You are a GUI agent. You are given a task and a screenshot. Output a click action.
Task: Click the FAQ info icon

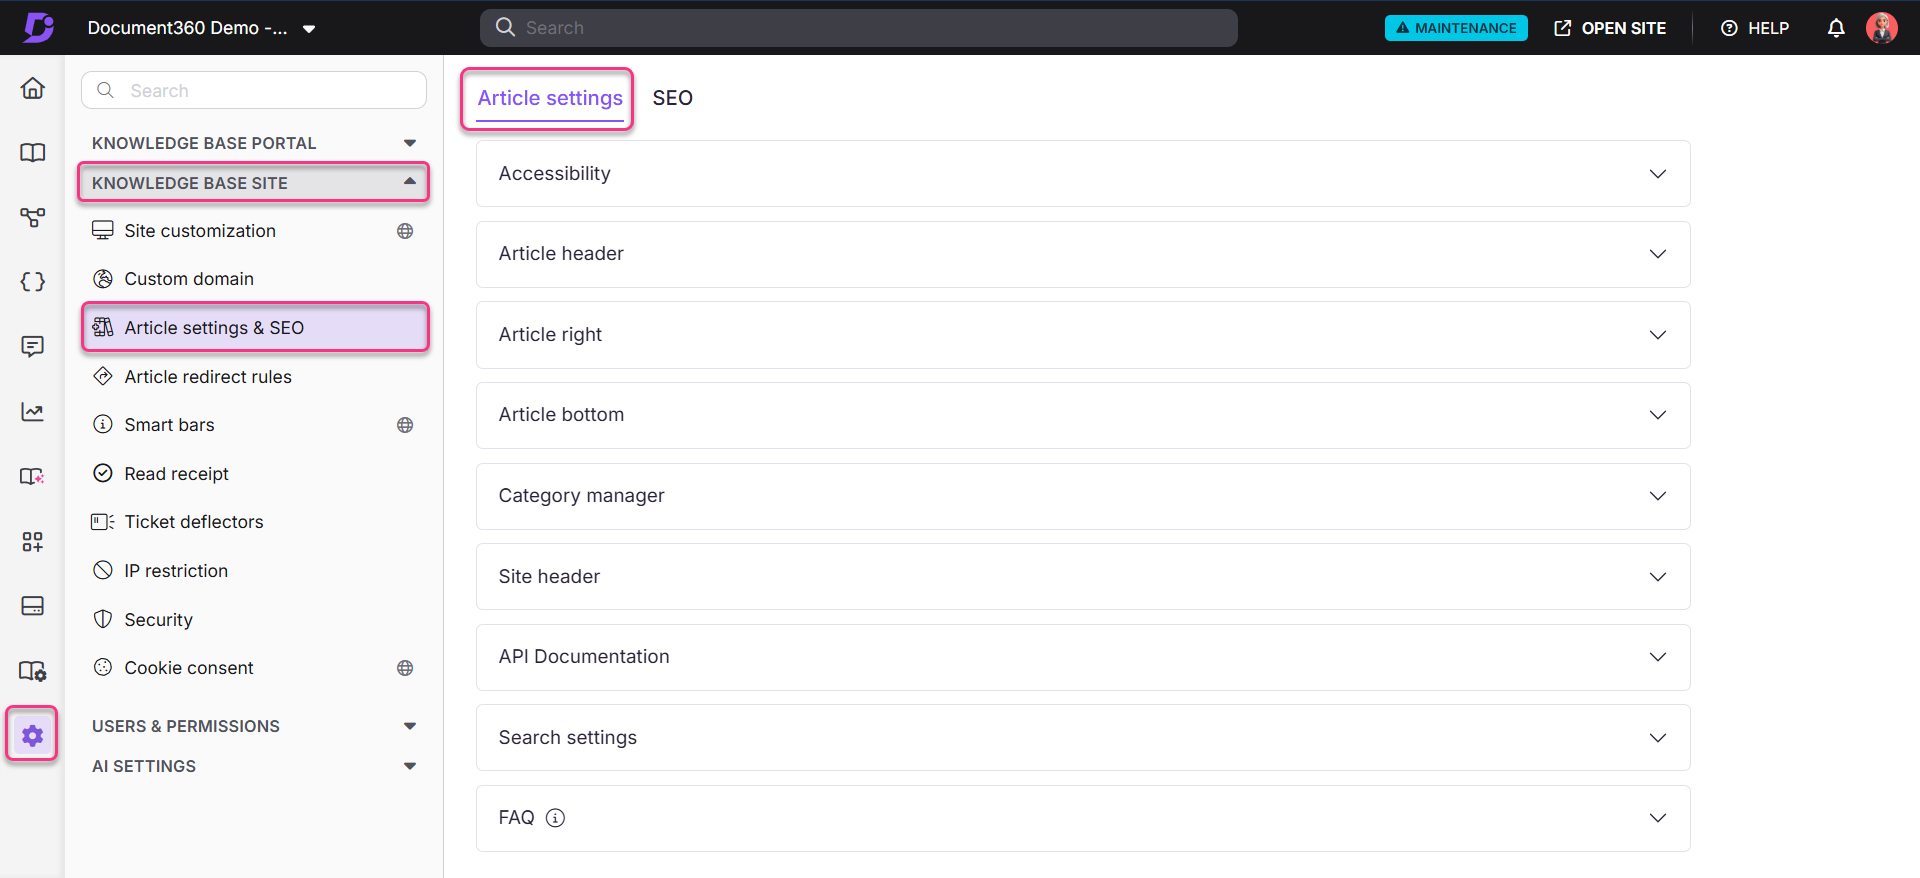pyautogui.click(x=556, y=818)
